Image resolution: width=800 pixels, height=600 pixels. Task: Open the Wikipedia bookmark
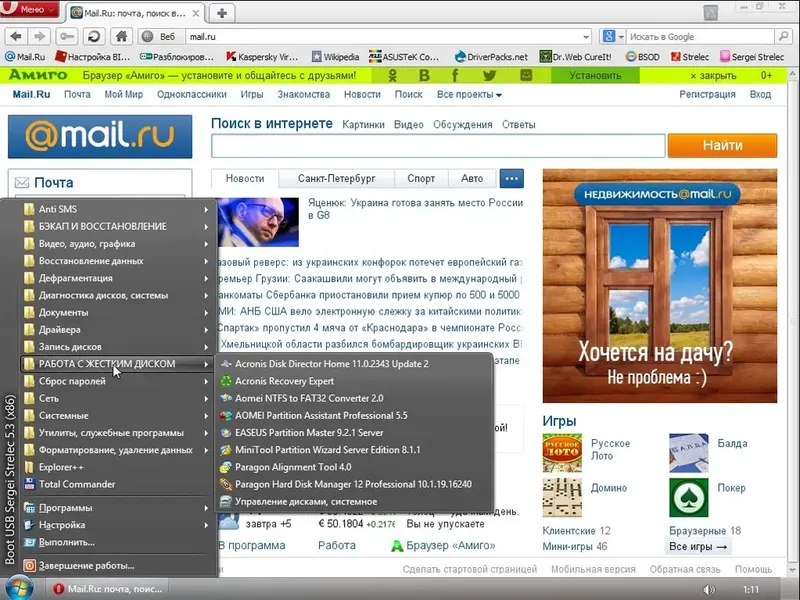coord(336,57)
